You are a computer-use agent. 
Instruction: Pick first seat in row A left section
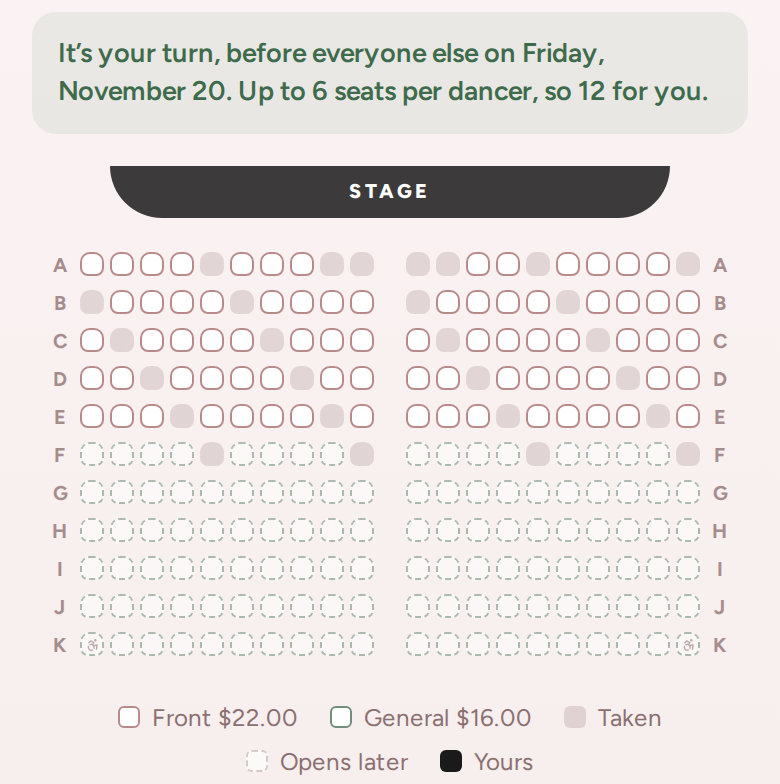(x=92, y=264)
